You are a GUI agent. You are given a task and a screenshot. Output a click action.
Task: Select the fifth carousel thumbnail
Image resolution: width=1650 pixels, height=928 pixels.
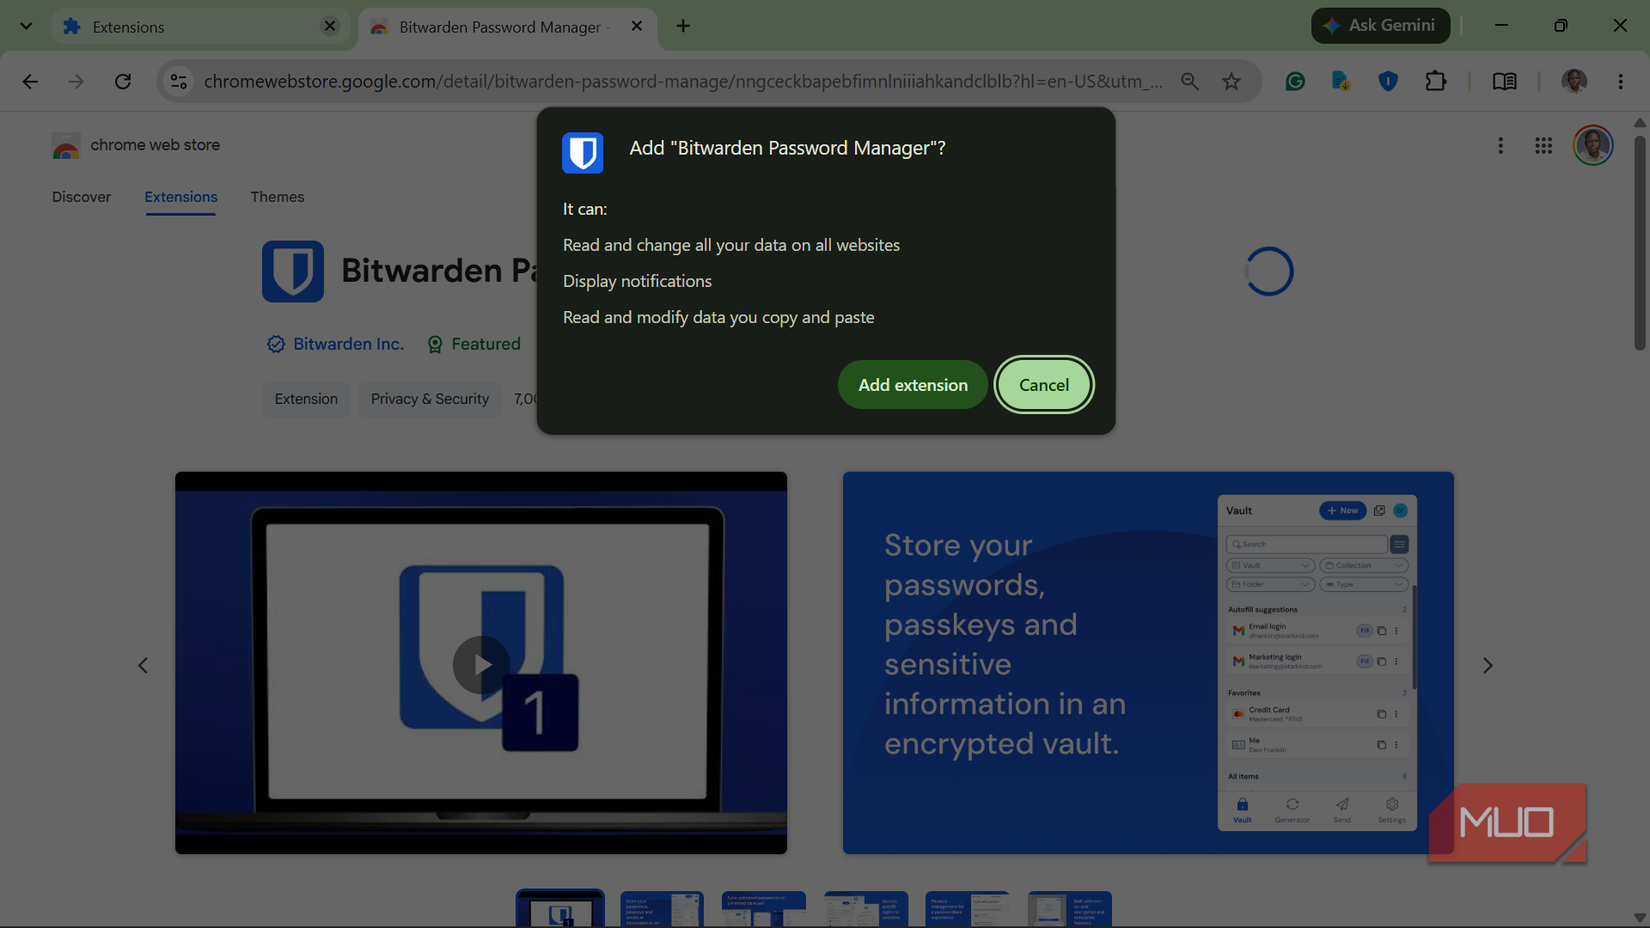pos(967,909)
